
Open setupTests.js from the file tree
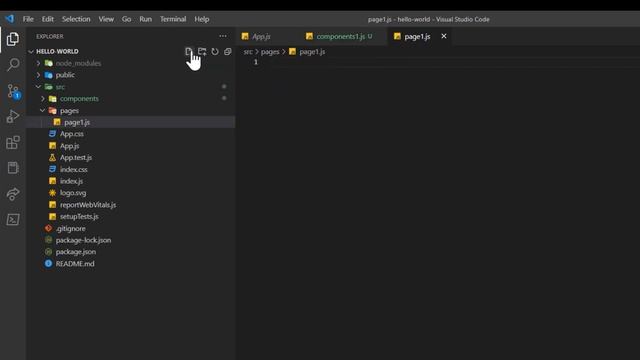pos(79,216)
